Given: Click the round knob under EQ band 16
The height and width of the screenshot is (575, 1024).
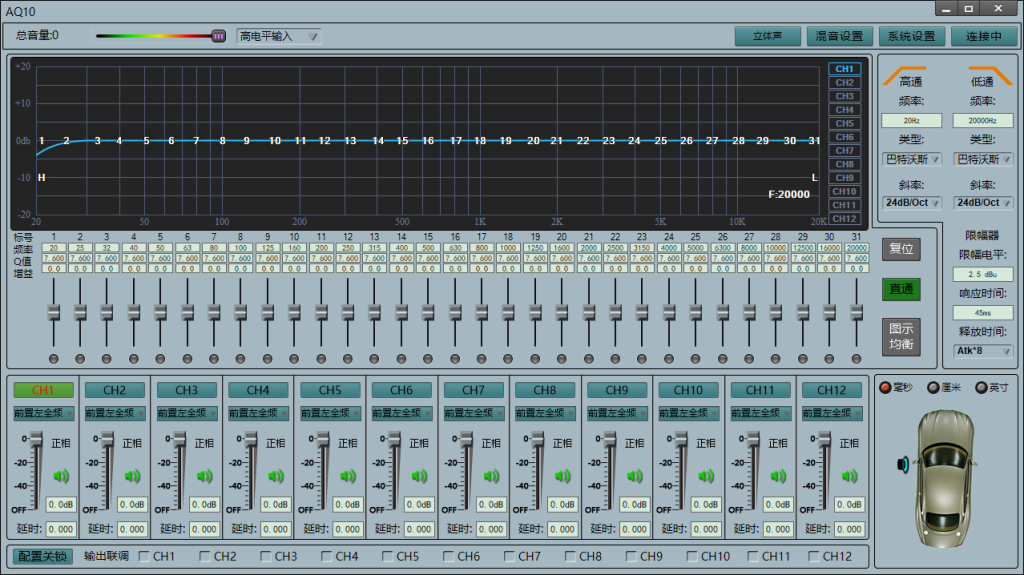Looking at the screenshot, I should pyautogui.click(x=455, y=359).
